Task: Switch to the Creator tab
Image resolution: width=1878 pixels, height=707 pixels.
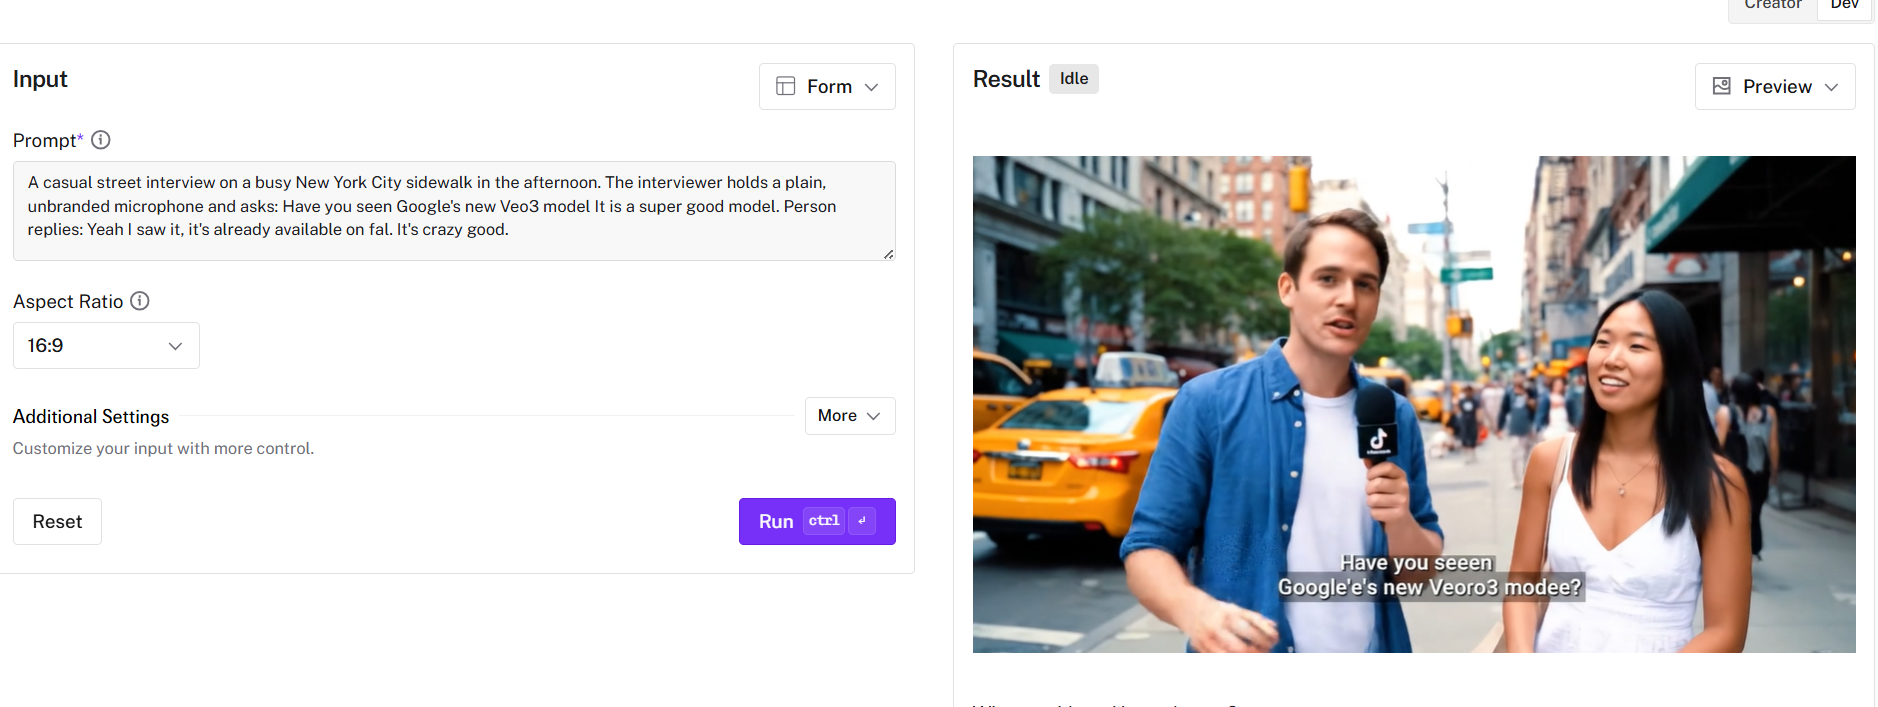Action: [x=1773, y=5]
